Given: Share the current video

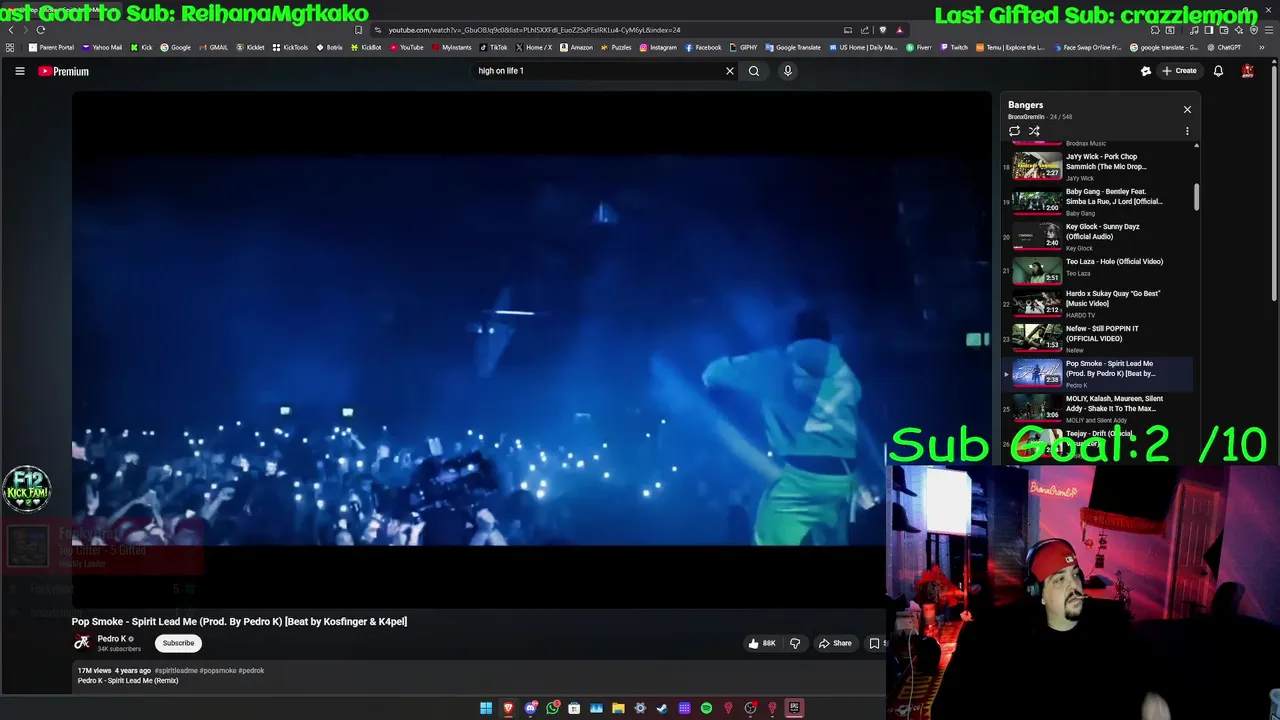Looking at the screenshot, I should pyautogui.click(x=835, y=643).
